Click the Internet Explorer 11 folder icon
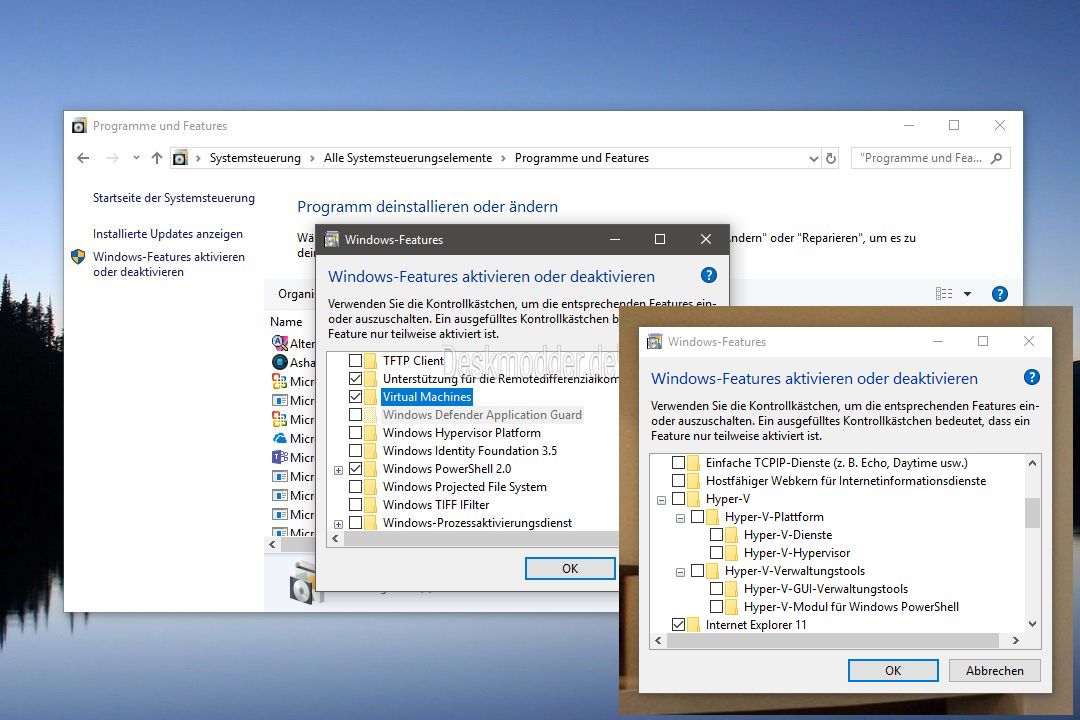 click(694, 625)
